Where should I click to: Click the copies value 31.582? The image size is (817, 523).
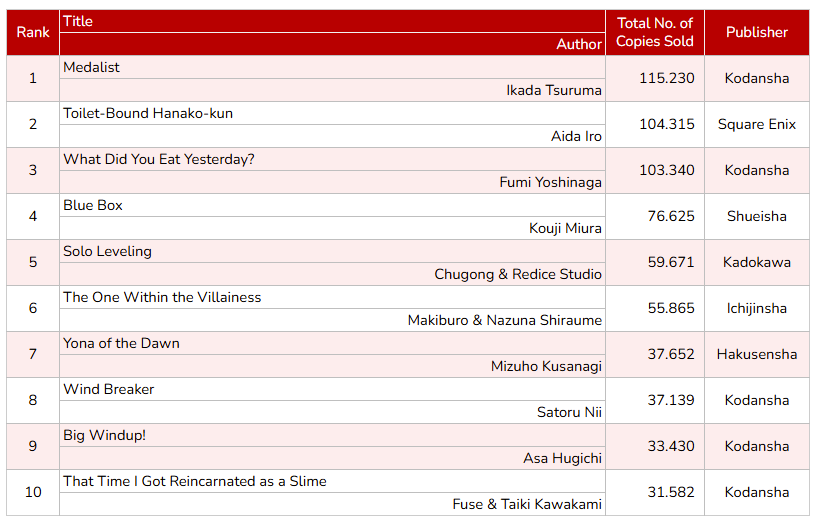(x=671, y=492)
